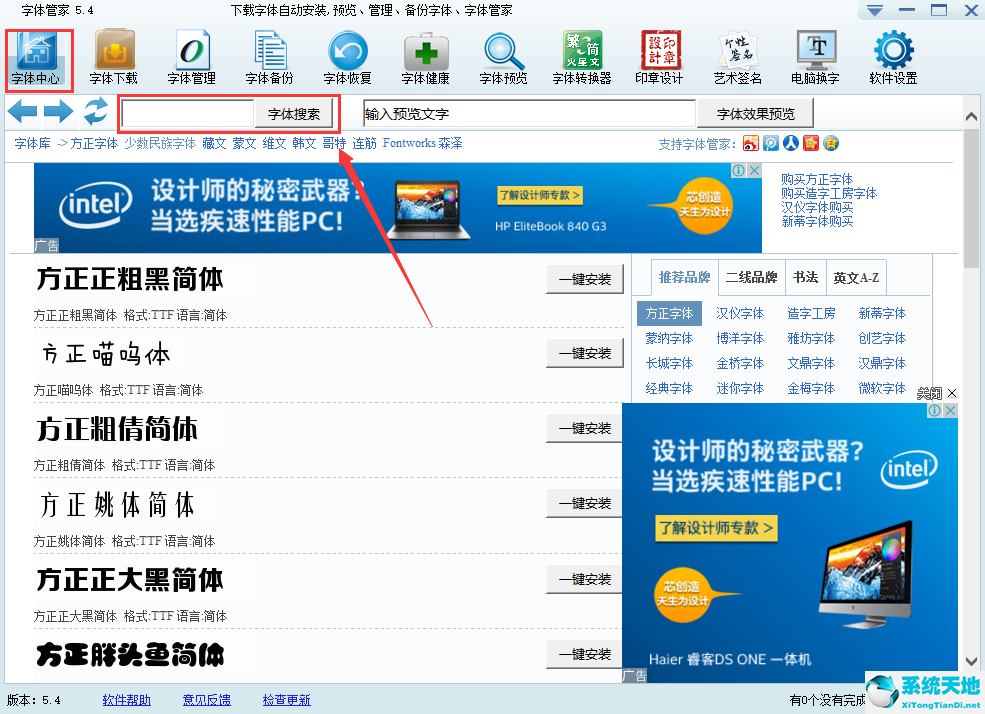Open the 字体中心 home icon
The width and height of the screenshot is (985, 714).
tap(36, 59)
